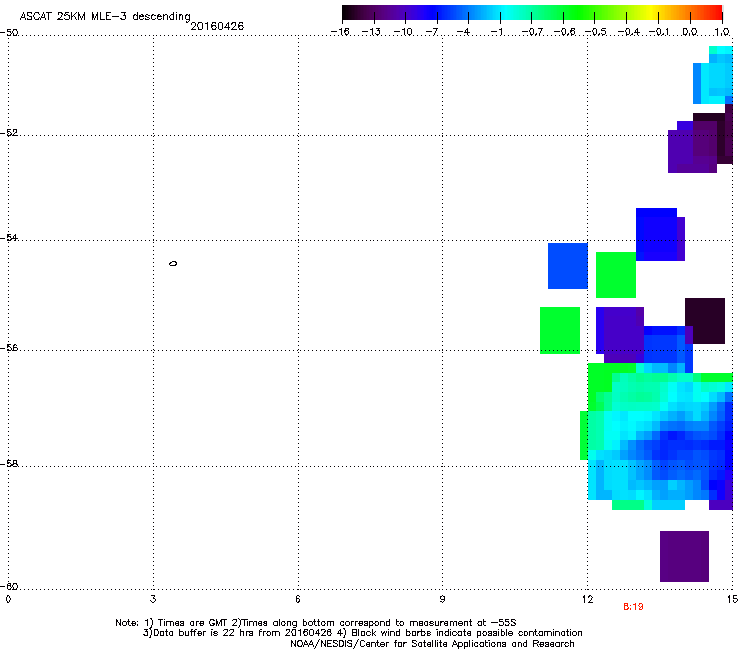Click the -13 color bar label

click(371, 32)
